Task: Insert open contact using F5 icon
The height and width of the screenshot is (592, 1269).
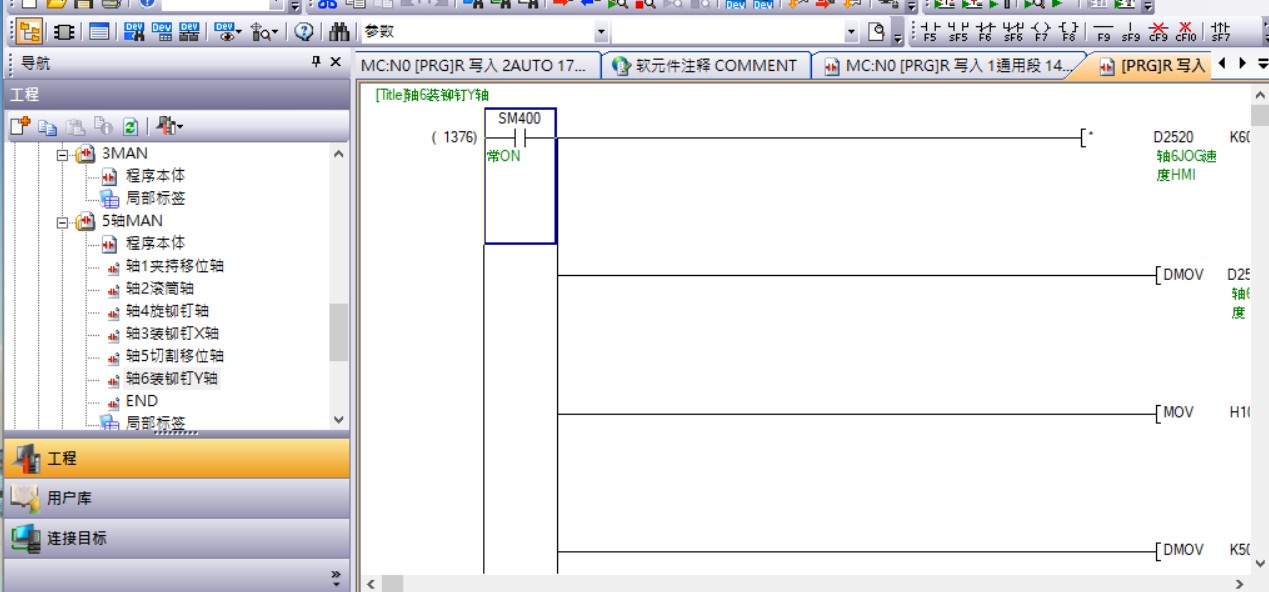Action: [x=930, y=32]
